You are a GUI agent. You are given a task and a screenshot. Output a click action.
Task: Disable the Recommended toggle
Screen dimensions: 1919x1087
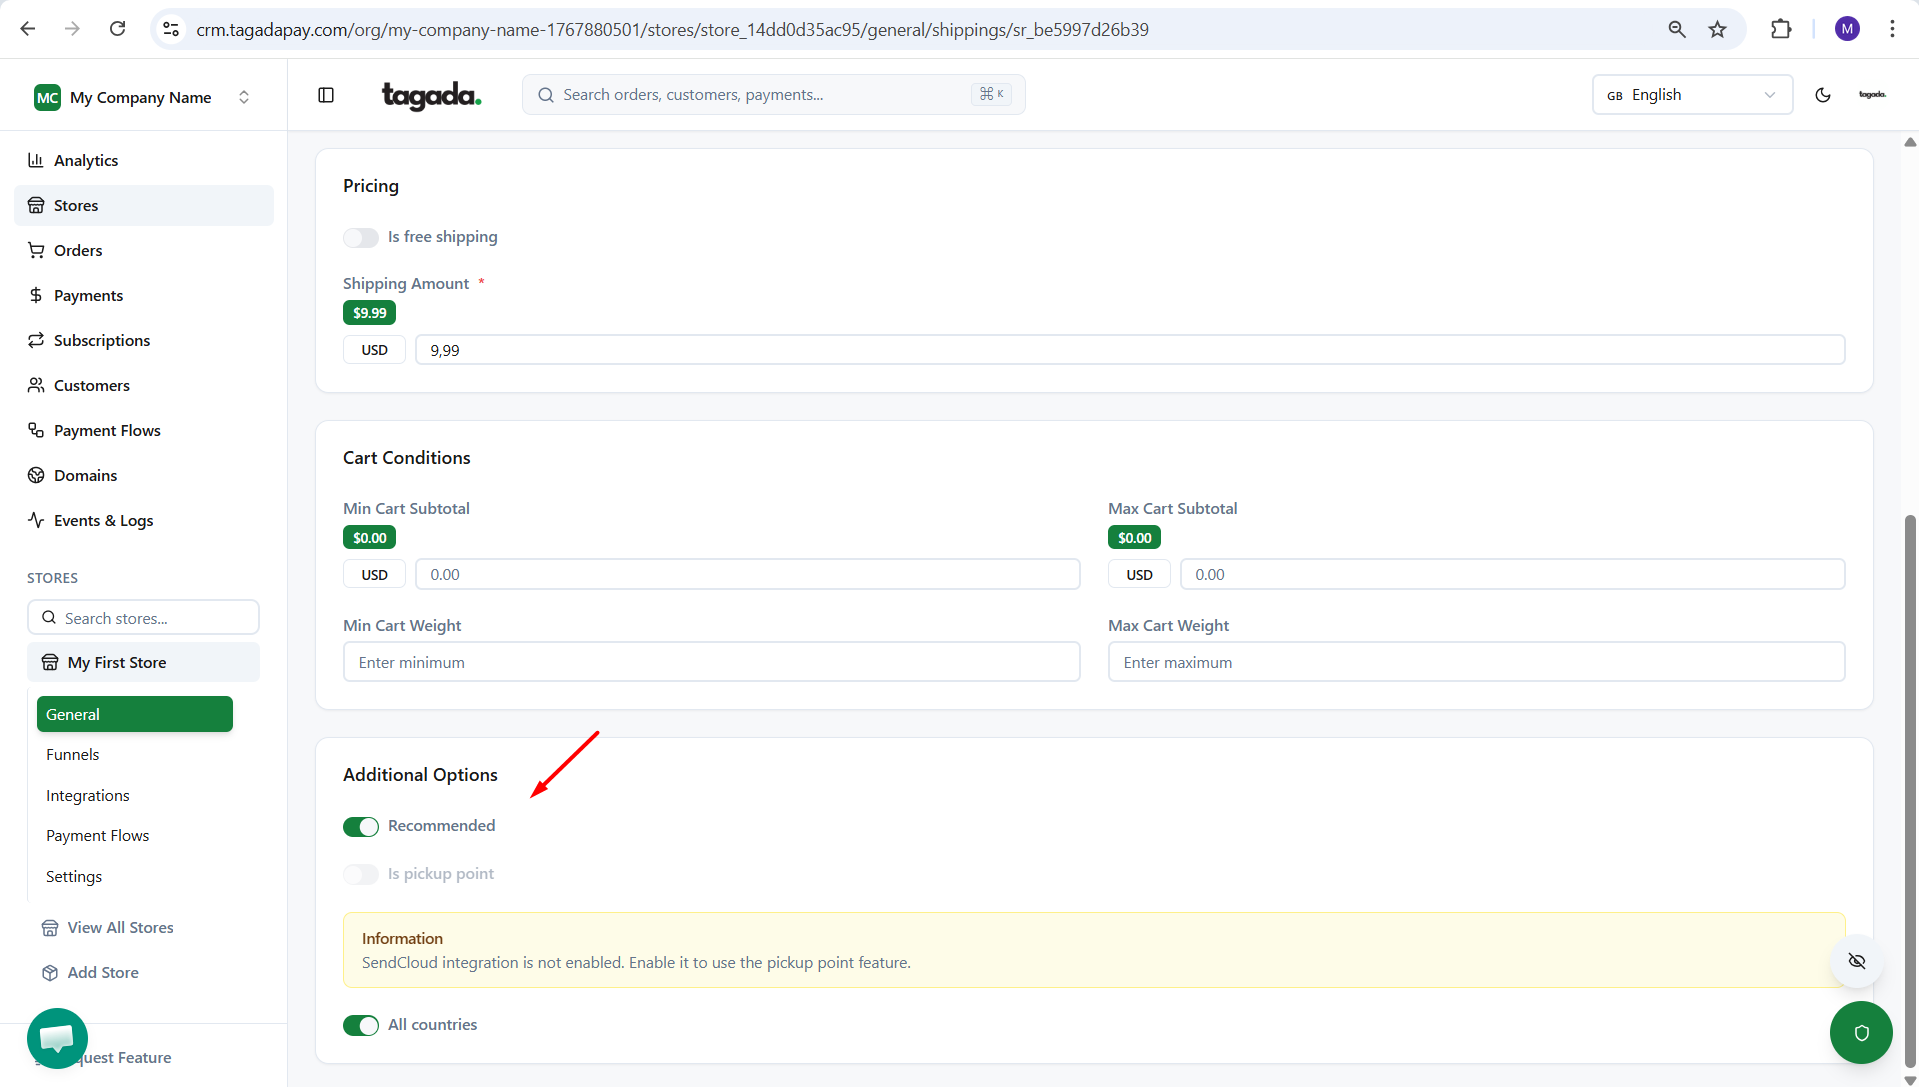pyautogui.click(x=361, y=827)
